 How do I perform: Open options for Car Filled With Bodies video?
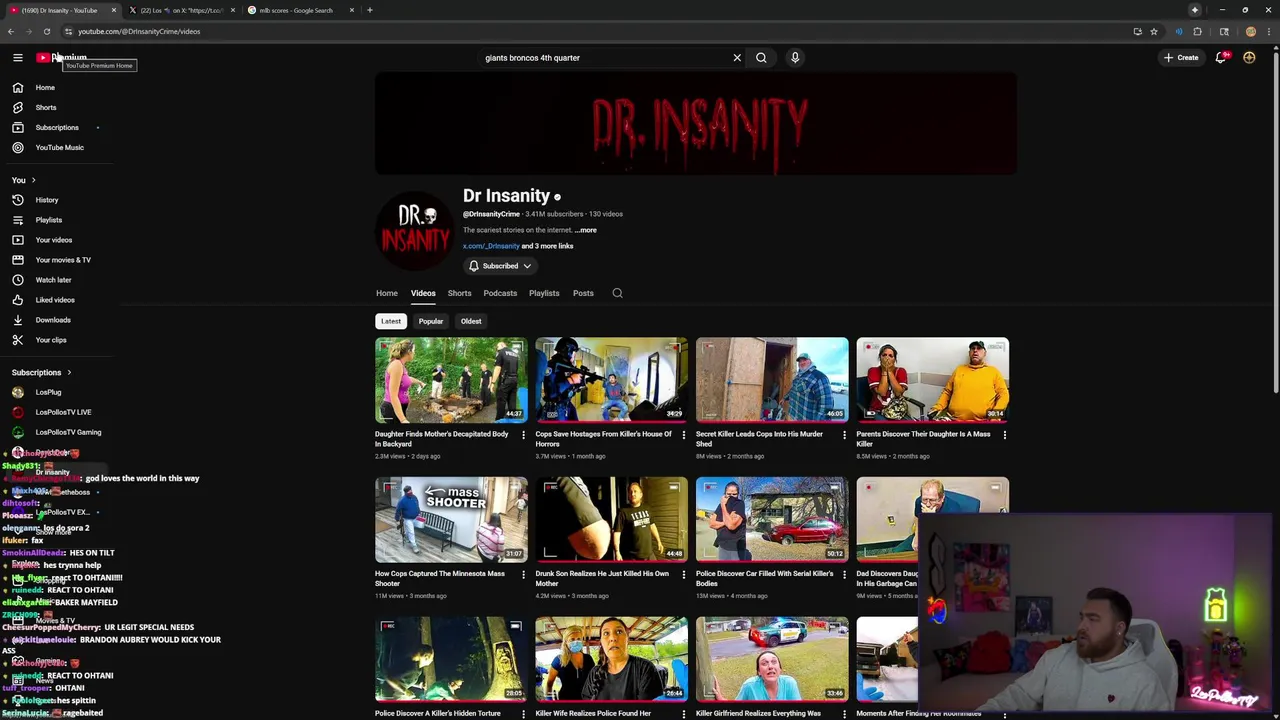(844, 575)
